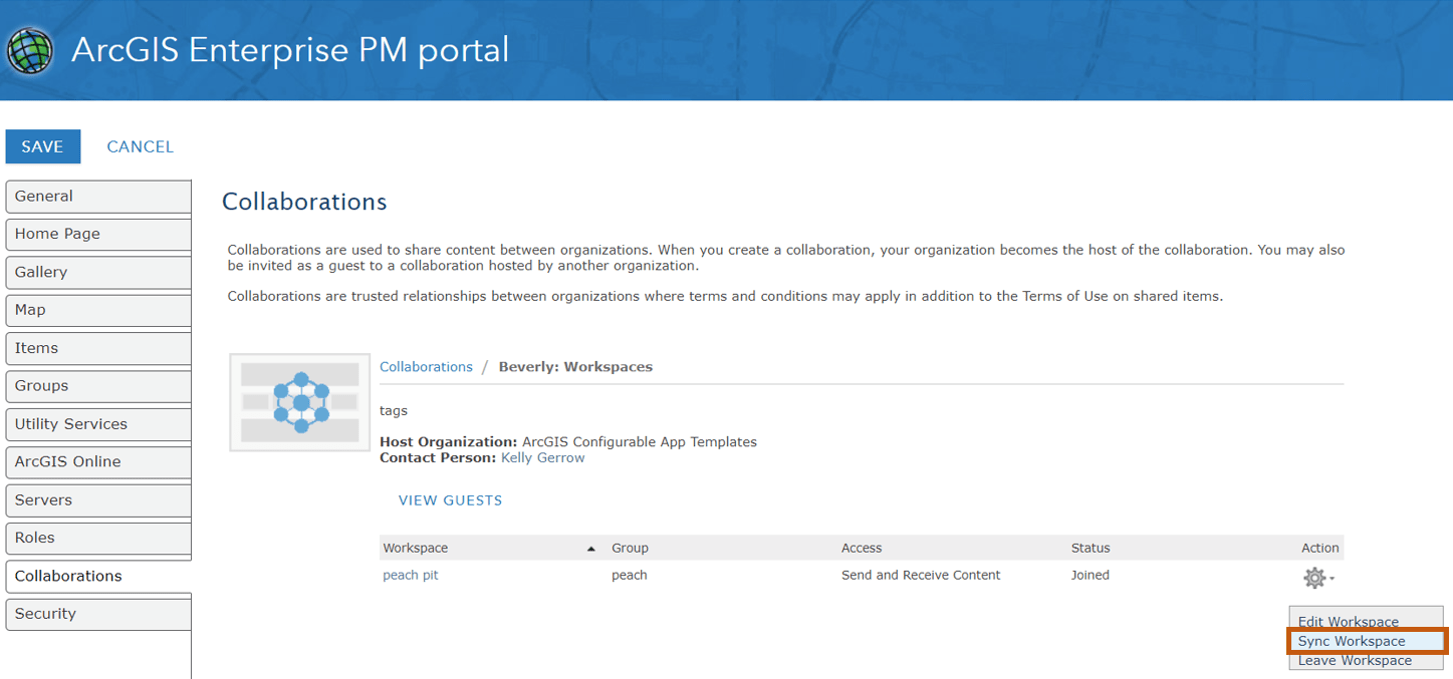The width and height of the screenshot is (1453, 679).
Task: Open the gear Action dropdown for peach pit
Action: [x=1318, y=578]
